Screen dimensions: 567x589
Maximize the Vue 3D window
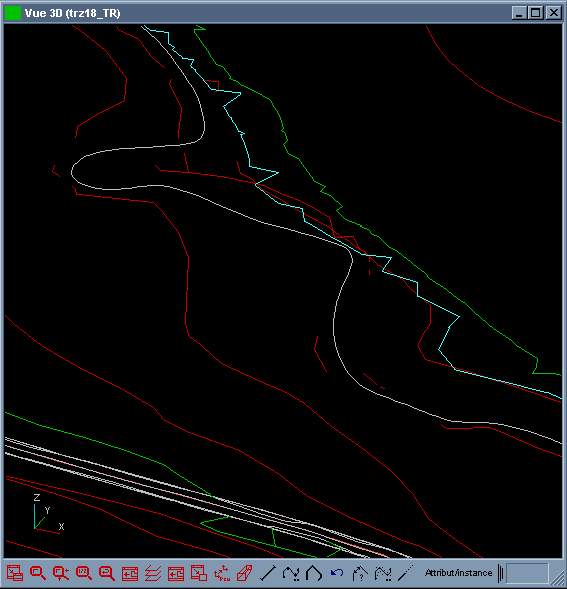[535, 13]
